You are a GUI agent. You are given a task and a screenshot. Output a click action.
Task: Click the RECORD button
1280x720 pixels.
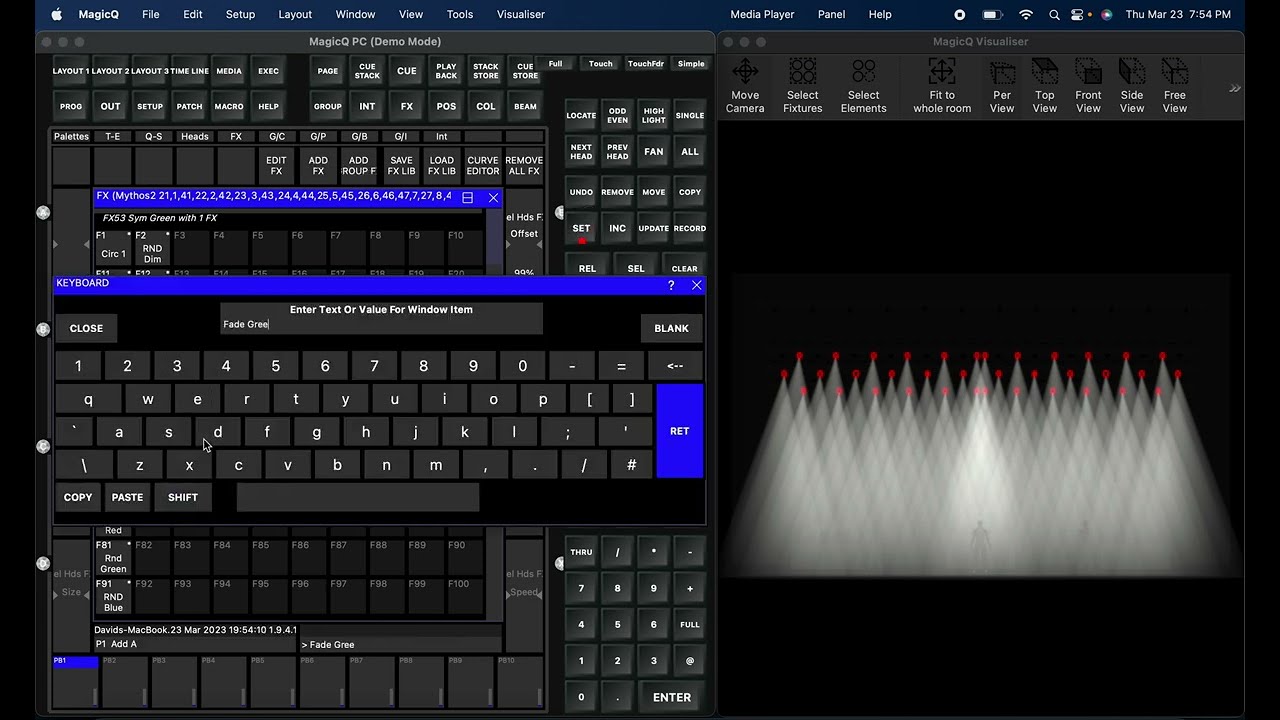pyautogui.click(x=689, y=229)
